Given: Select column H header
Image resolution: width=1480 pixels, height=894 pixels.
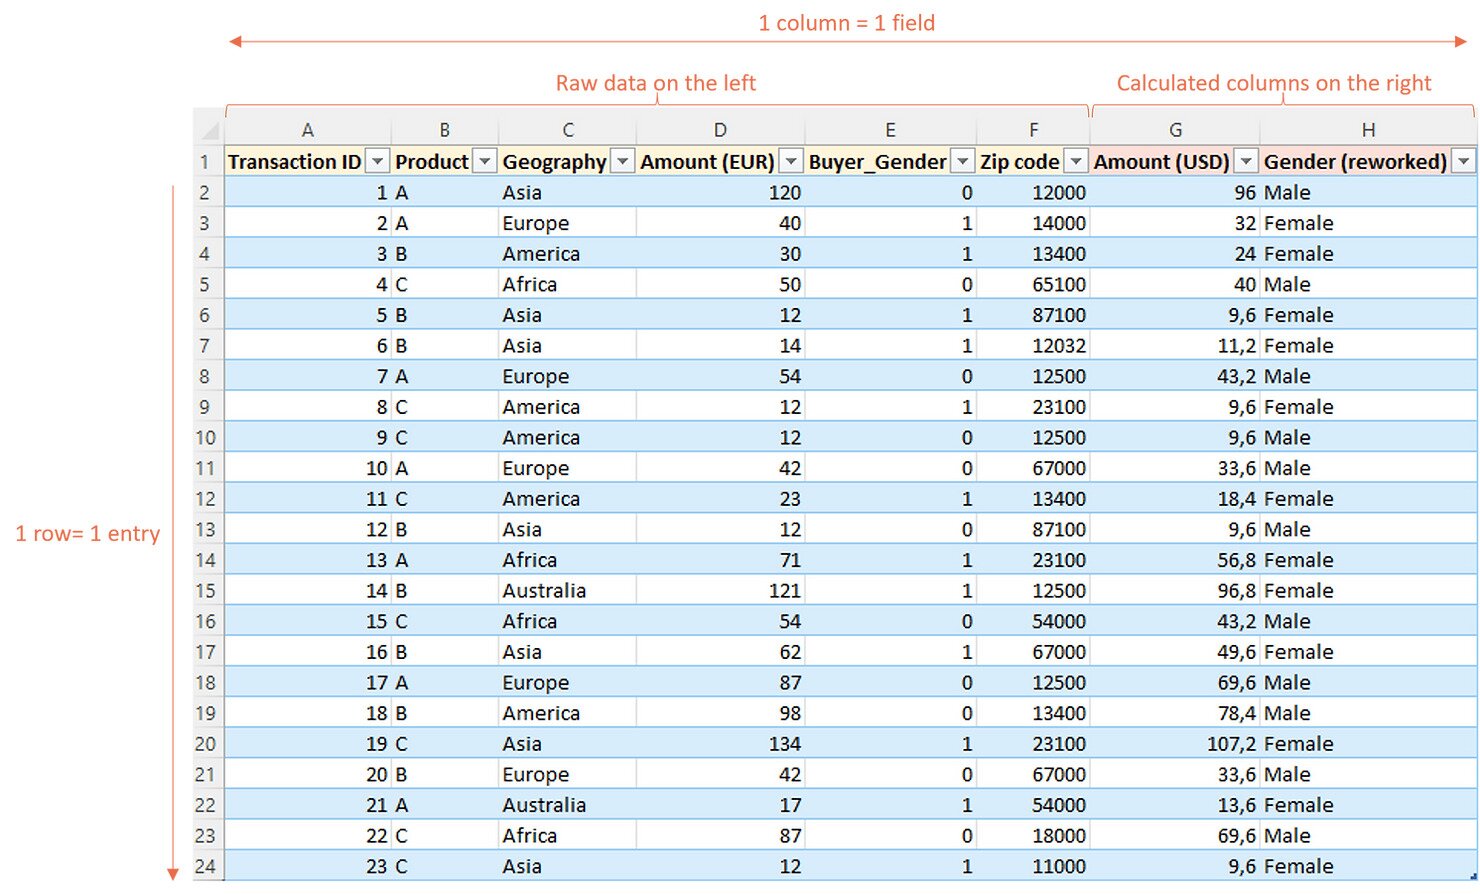Looking at the screenshot, I should (x=1368, y=130).
